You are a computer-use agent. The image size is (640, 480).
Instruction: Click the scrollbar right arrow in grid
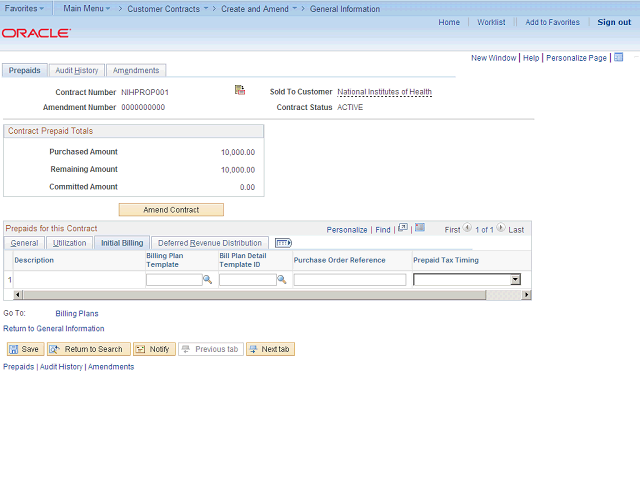pos(527,295)
